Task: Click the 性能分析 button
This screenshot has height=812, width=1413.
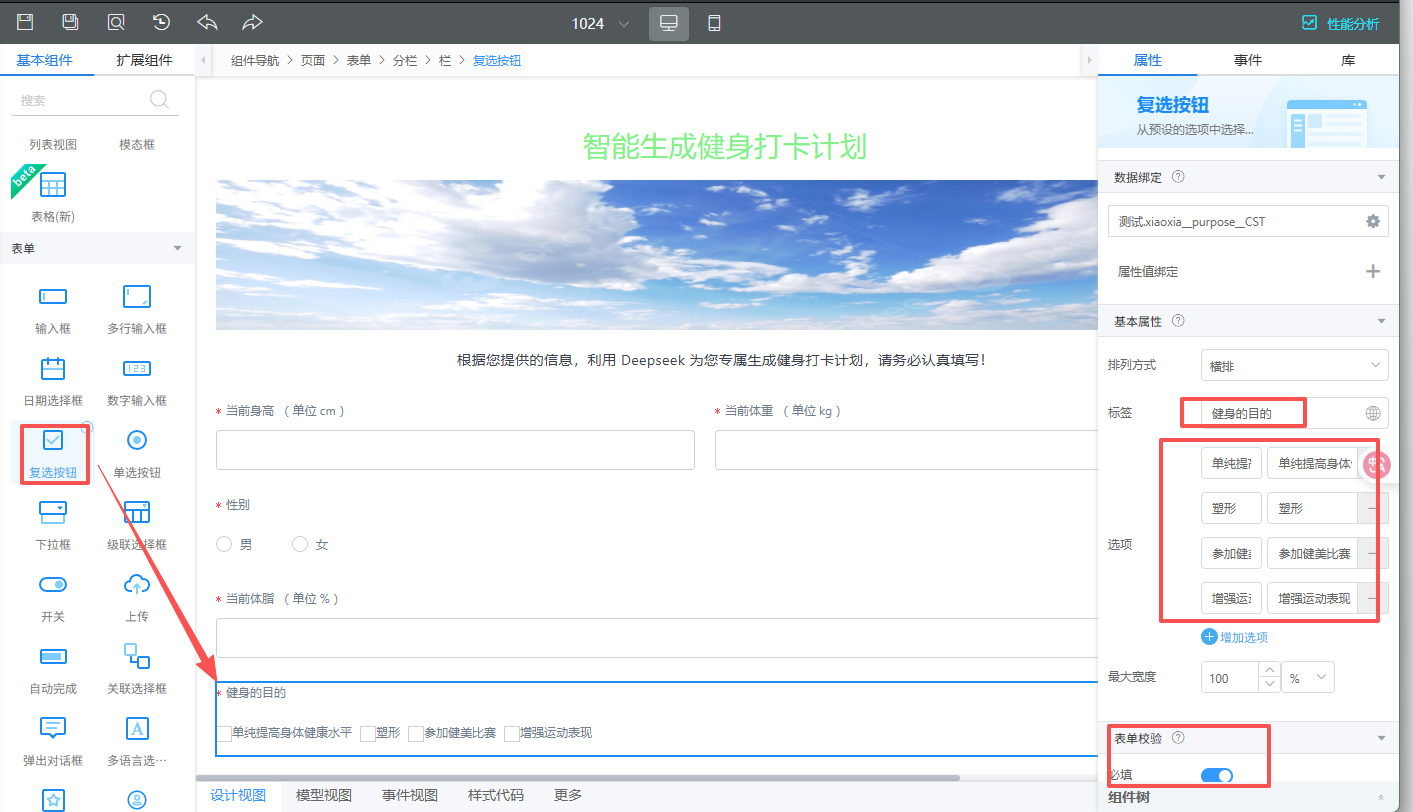Action: [x=1340, y=23]
